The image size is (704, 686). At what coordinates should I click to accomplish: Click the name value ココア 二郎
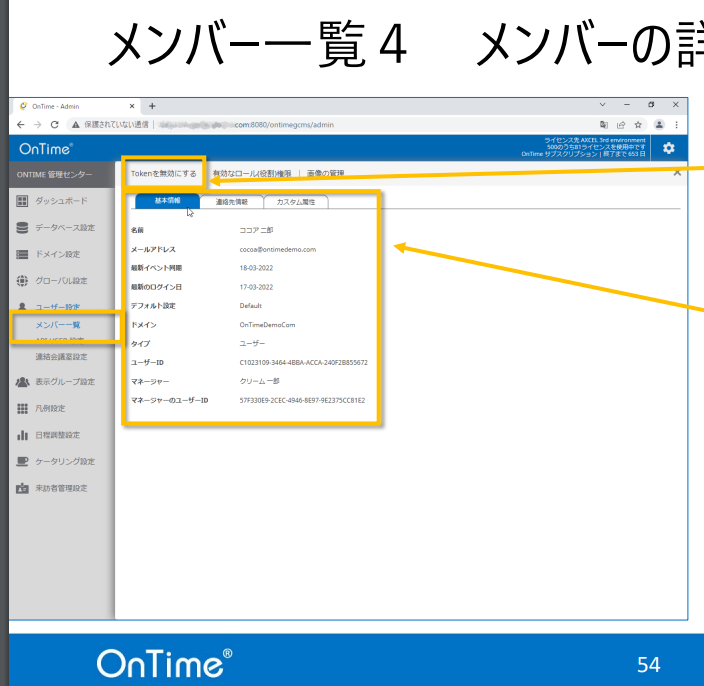pos(256,230)
